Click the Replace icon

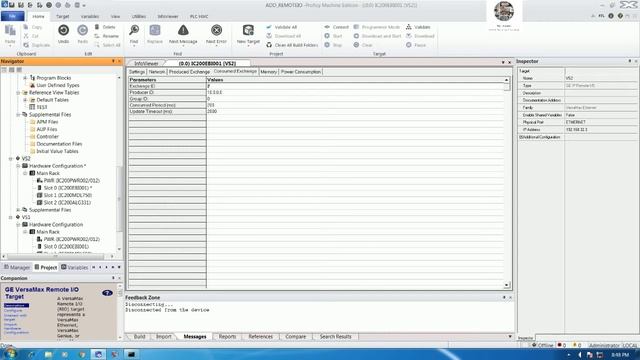click(155, 30)
